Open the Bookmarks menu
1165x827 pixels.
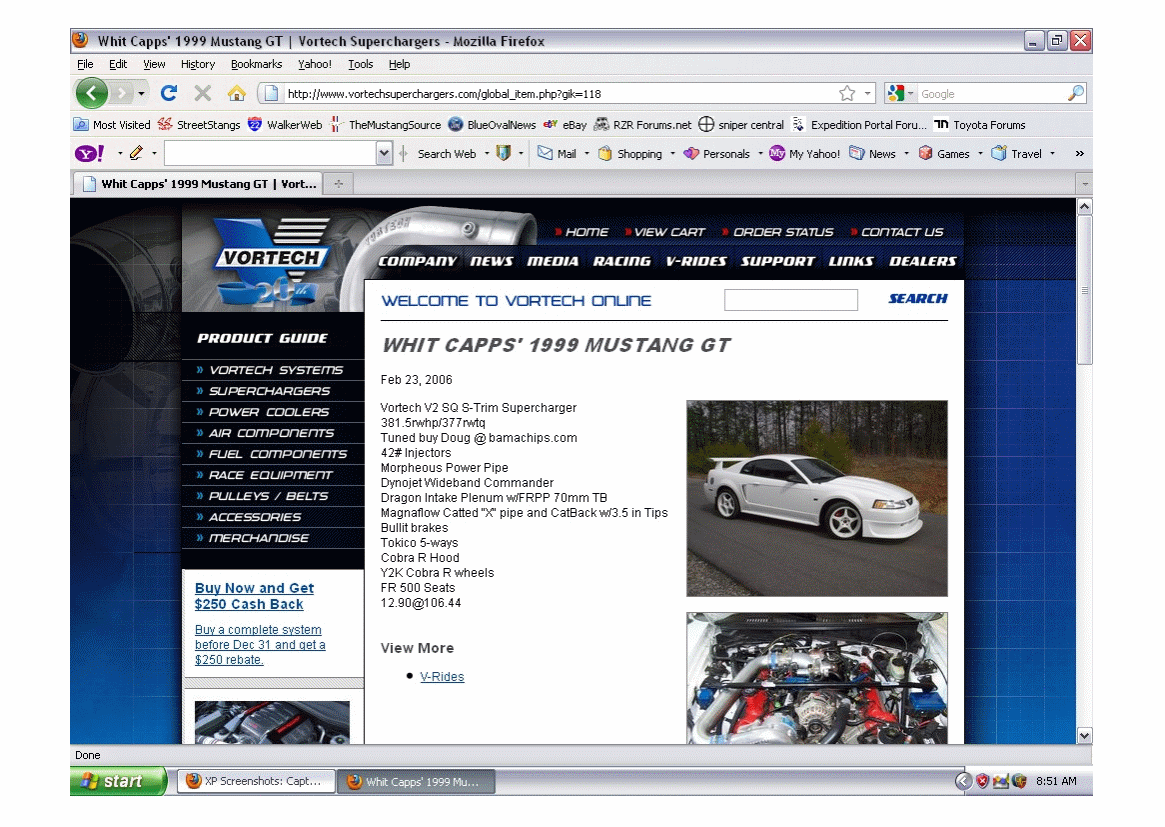click(x=256, y=64)
